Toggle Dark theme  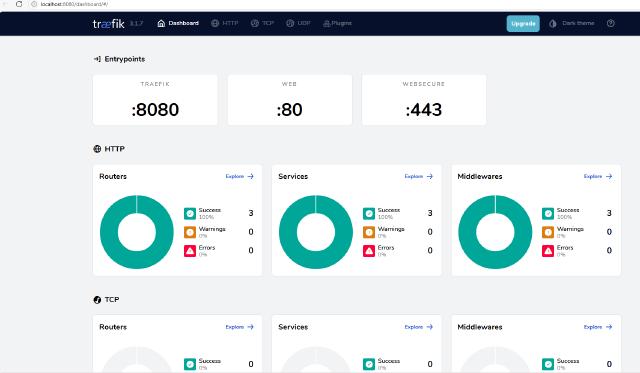tap(571, 23)
